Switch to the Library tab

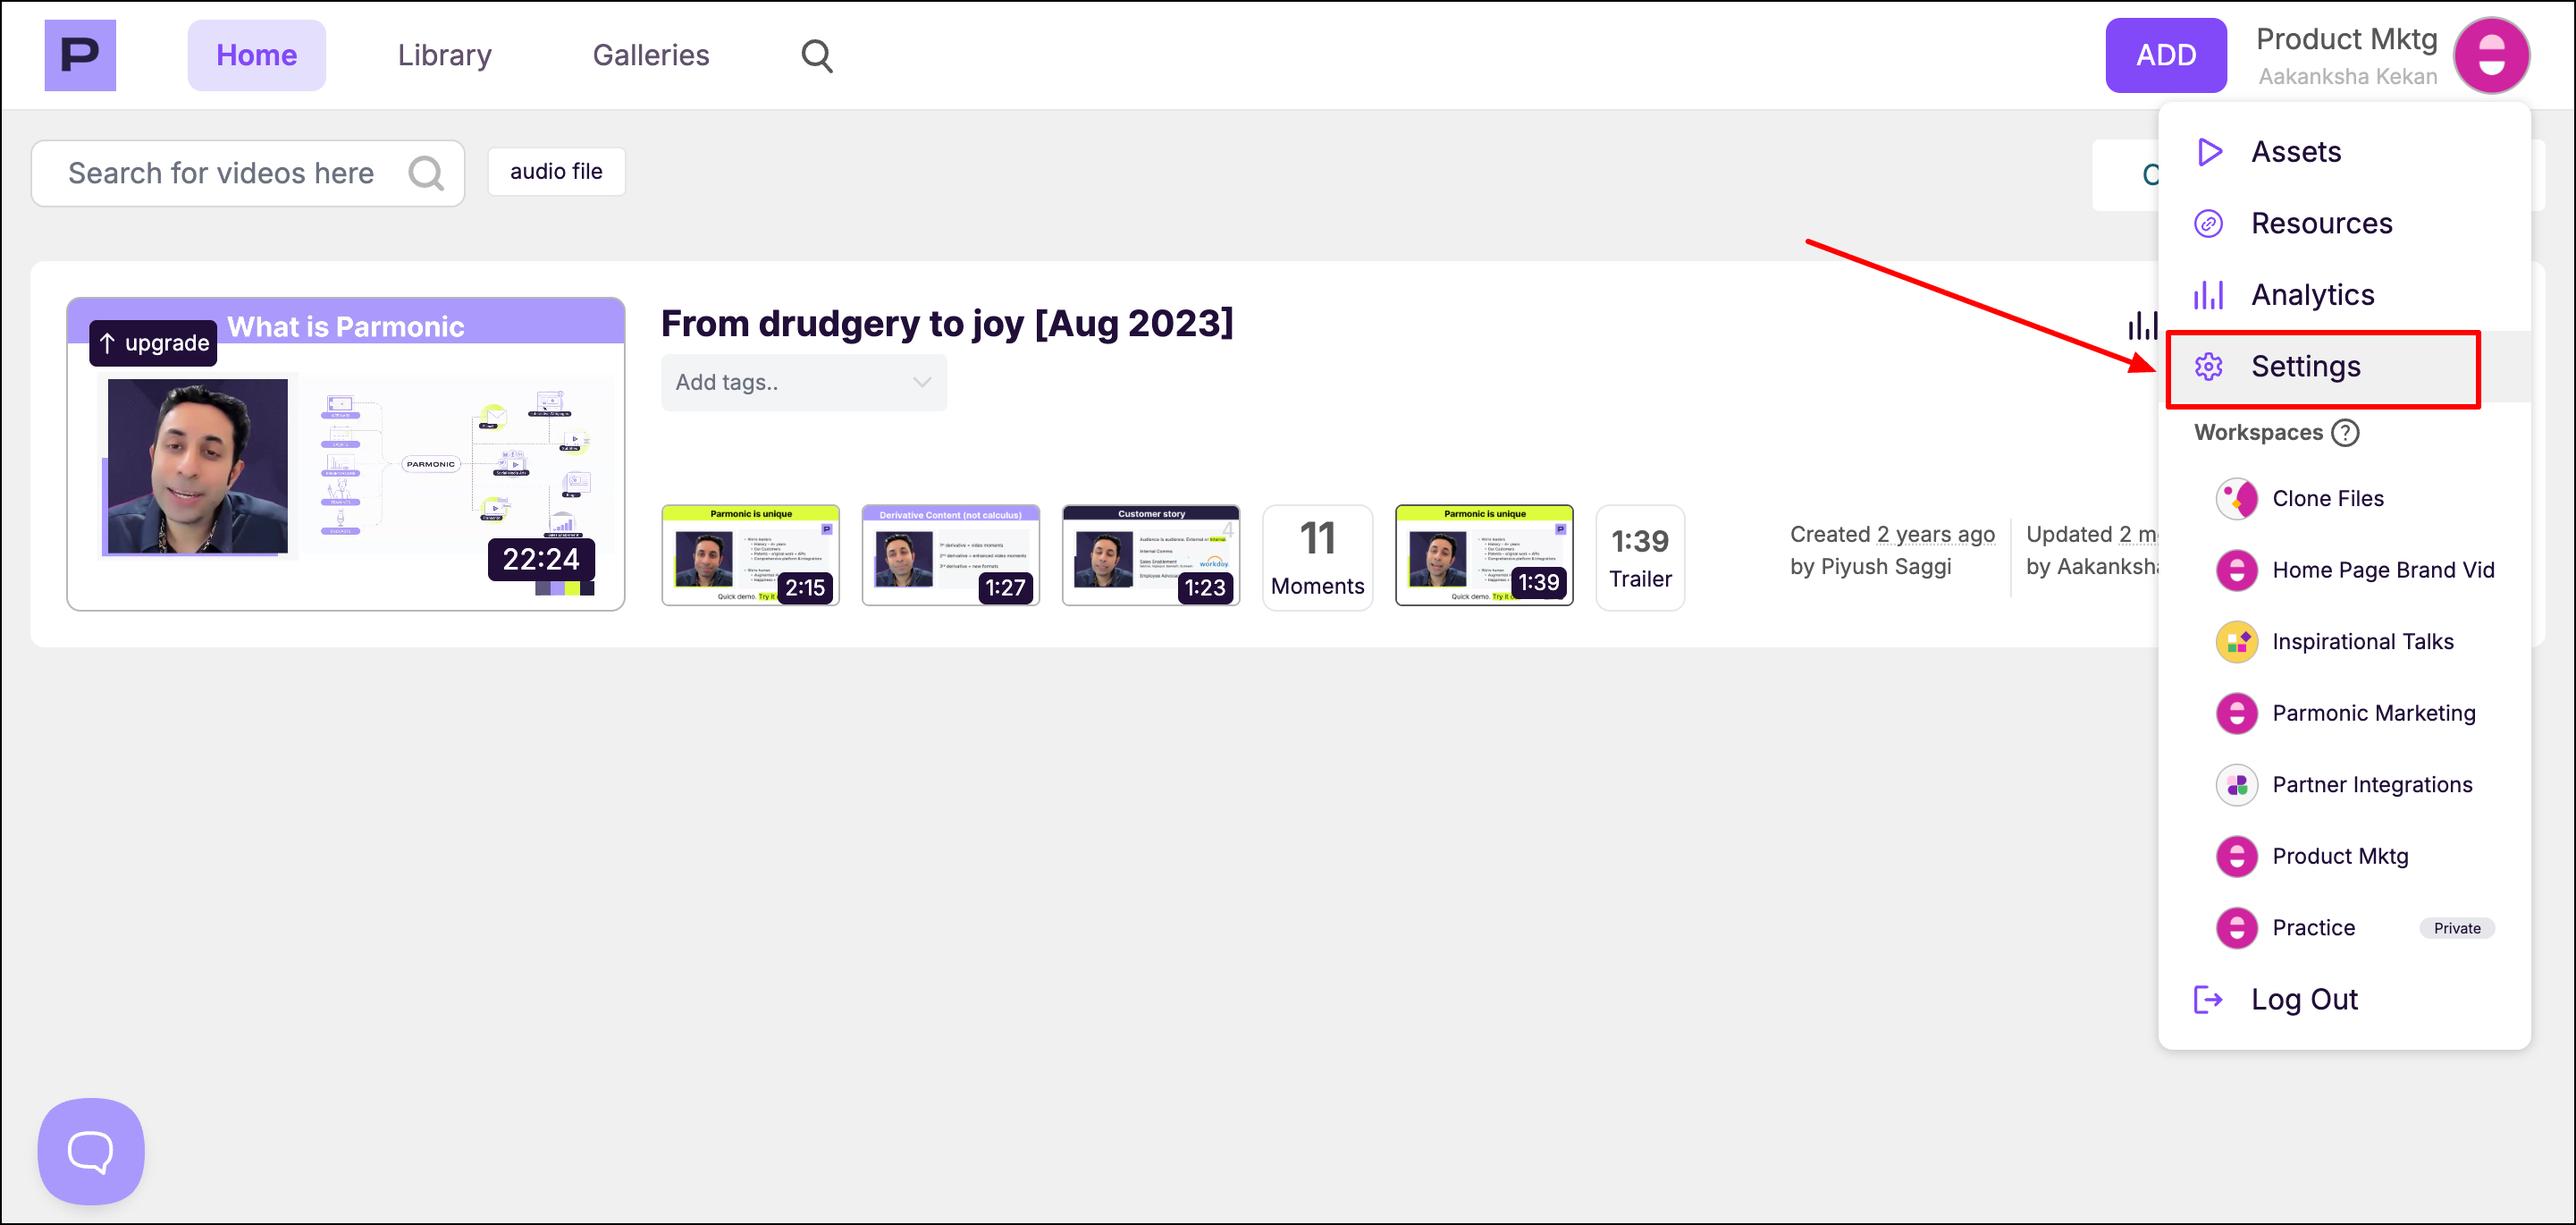pos(444,55)
